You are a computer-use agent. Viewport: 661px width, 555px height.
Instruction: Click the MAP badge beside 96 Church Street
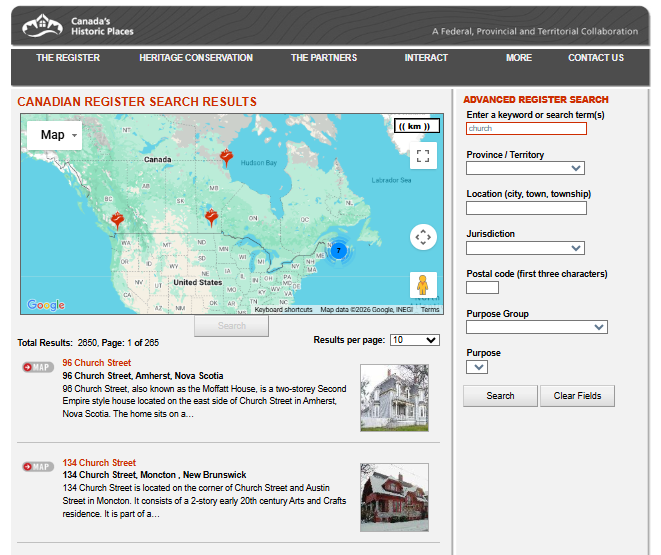pyautogui.click(x=38, y=367)
